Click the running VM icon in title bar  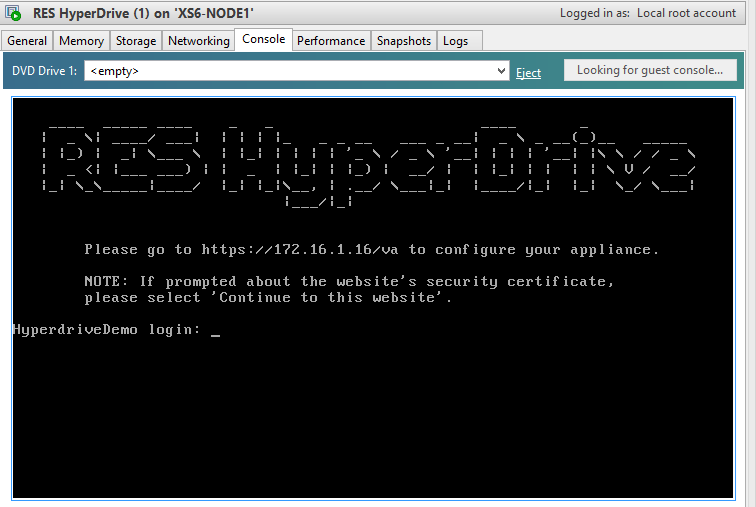coord(13,13)
